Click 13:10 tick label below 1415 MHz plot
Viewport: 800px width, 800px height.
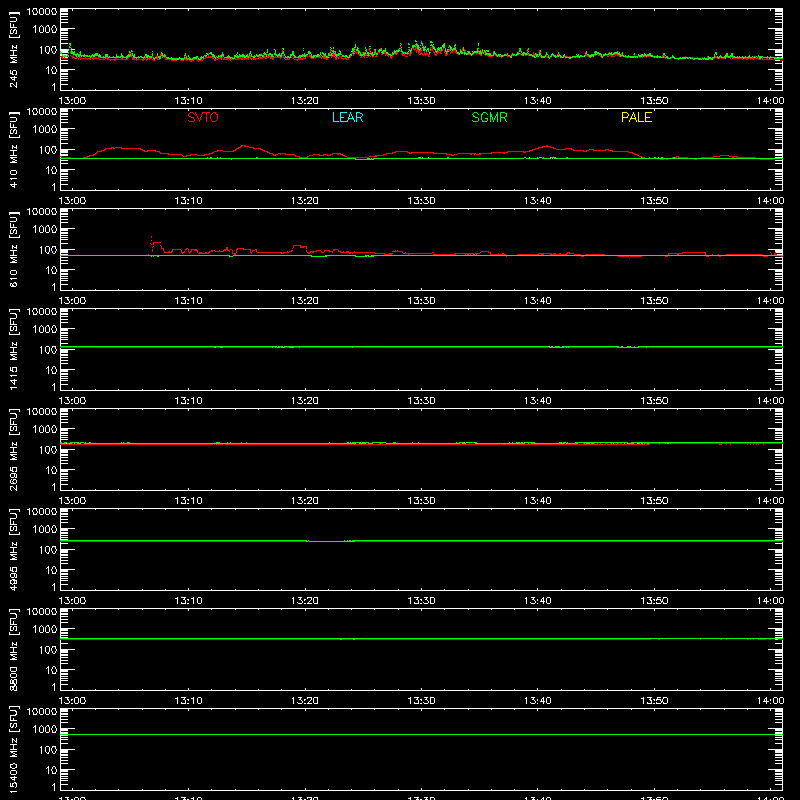click(x=188, y=401)
